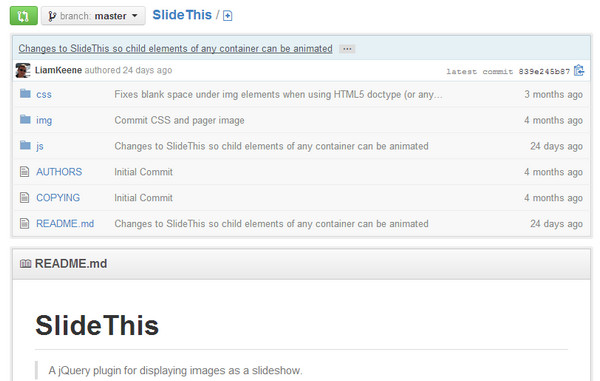Open the css folder
Screen dimensions: 600x381
[44, 94]
